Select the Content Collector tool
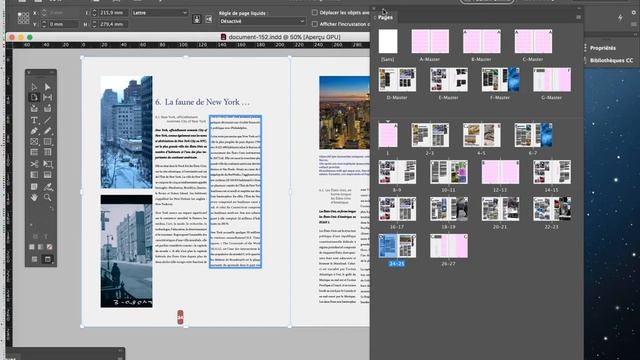Viewport: 640px width, 360px height. 34,108
